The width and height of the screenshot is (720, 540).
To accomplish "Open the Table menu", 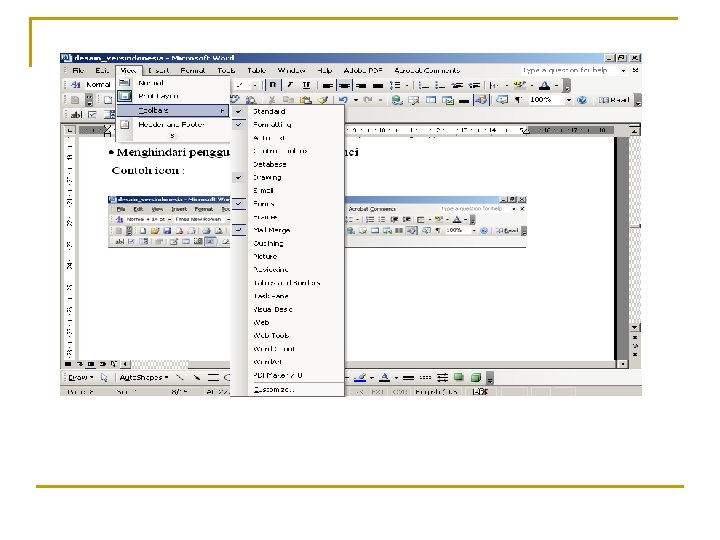I will tap(256, 70).
